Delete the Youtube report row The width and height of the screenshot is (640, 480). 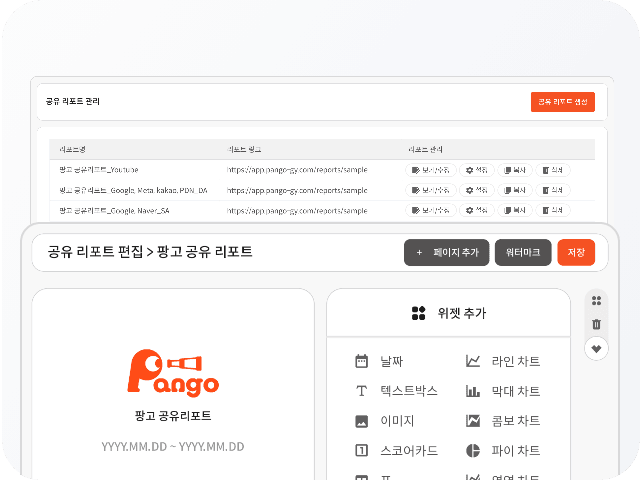[553, 170]
